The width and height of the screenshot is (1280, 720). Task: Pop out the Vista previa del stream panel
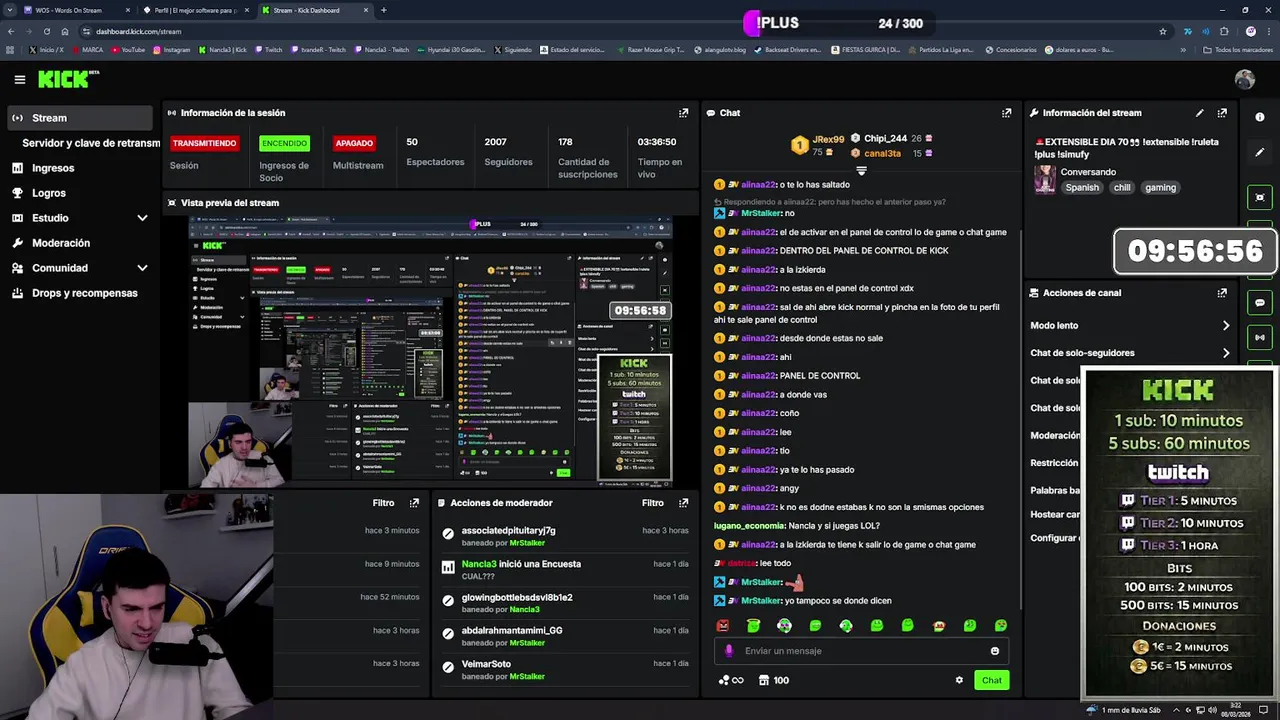(683, 203)
